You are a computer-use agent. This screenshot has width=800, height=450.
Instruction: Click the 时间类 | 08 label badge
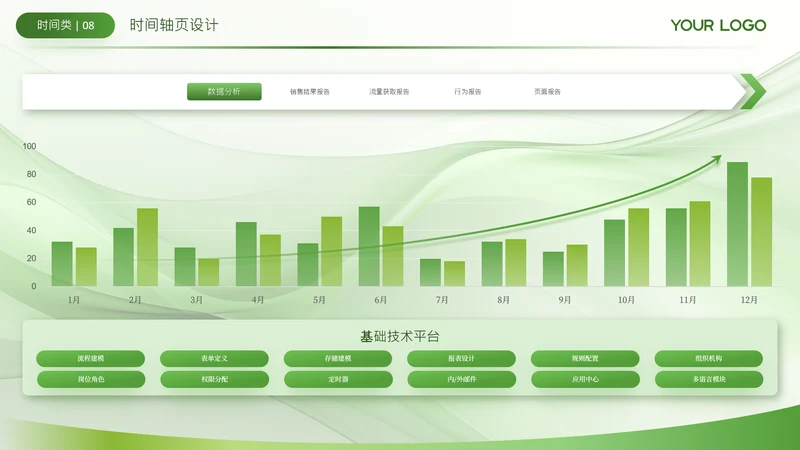coord(65,26)
